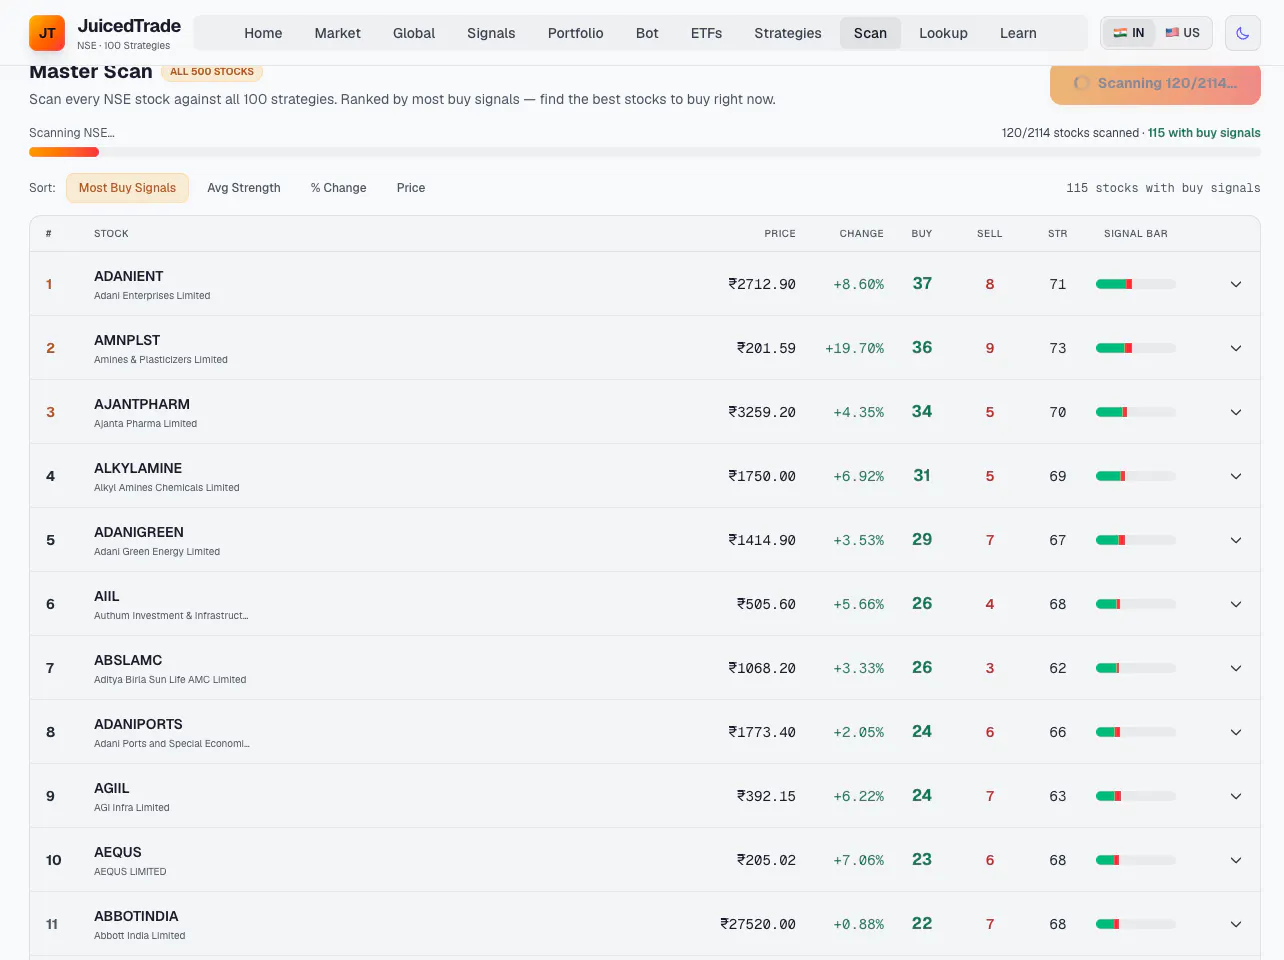Select the AMNPLST stock name

click(x=127, y=340)
